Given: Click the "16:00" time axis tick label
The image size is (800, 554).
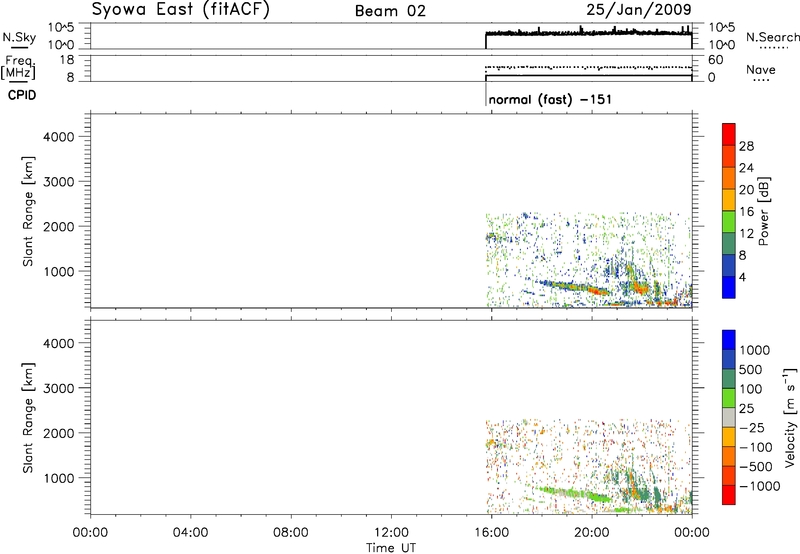Looking at the screenshot, I should tap(491, 533).
